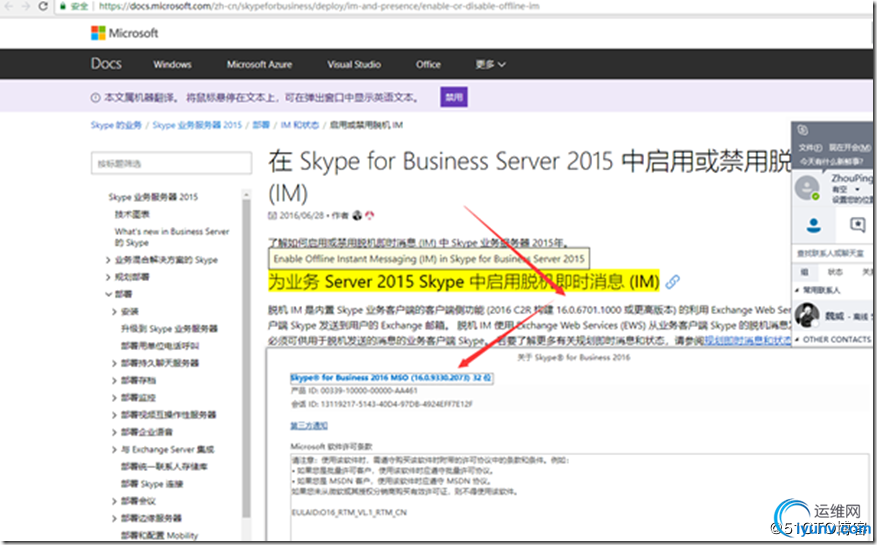
Task: Click the browser address bar URL
Action: click(319, 6)
